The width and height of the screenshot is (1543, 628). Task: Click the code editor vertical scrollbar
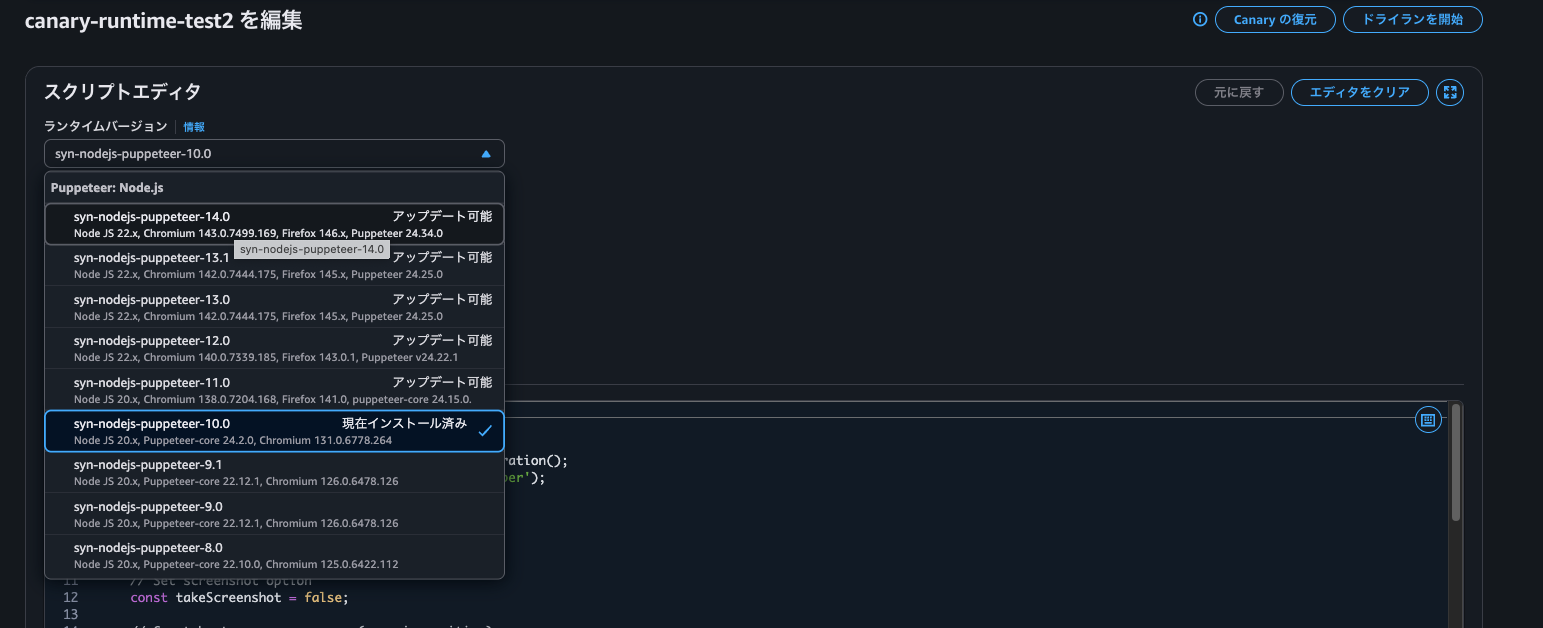(x=1456, y=461)
